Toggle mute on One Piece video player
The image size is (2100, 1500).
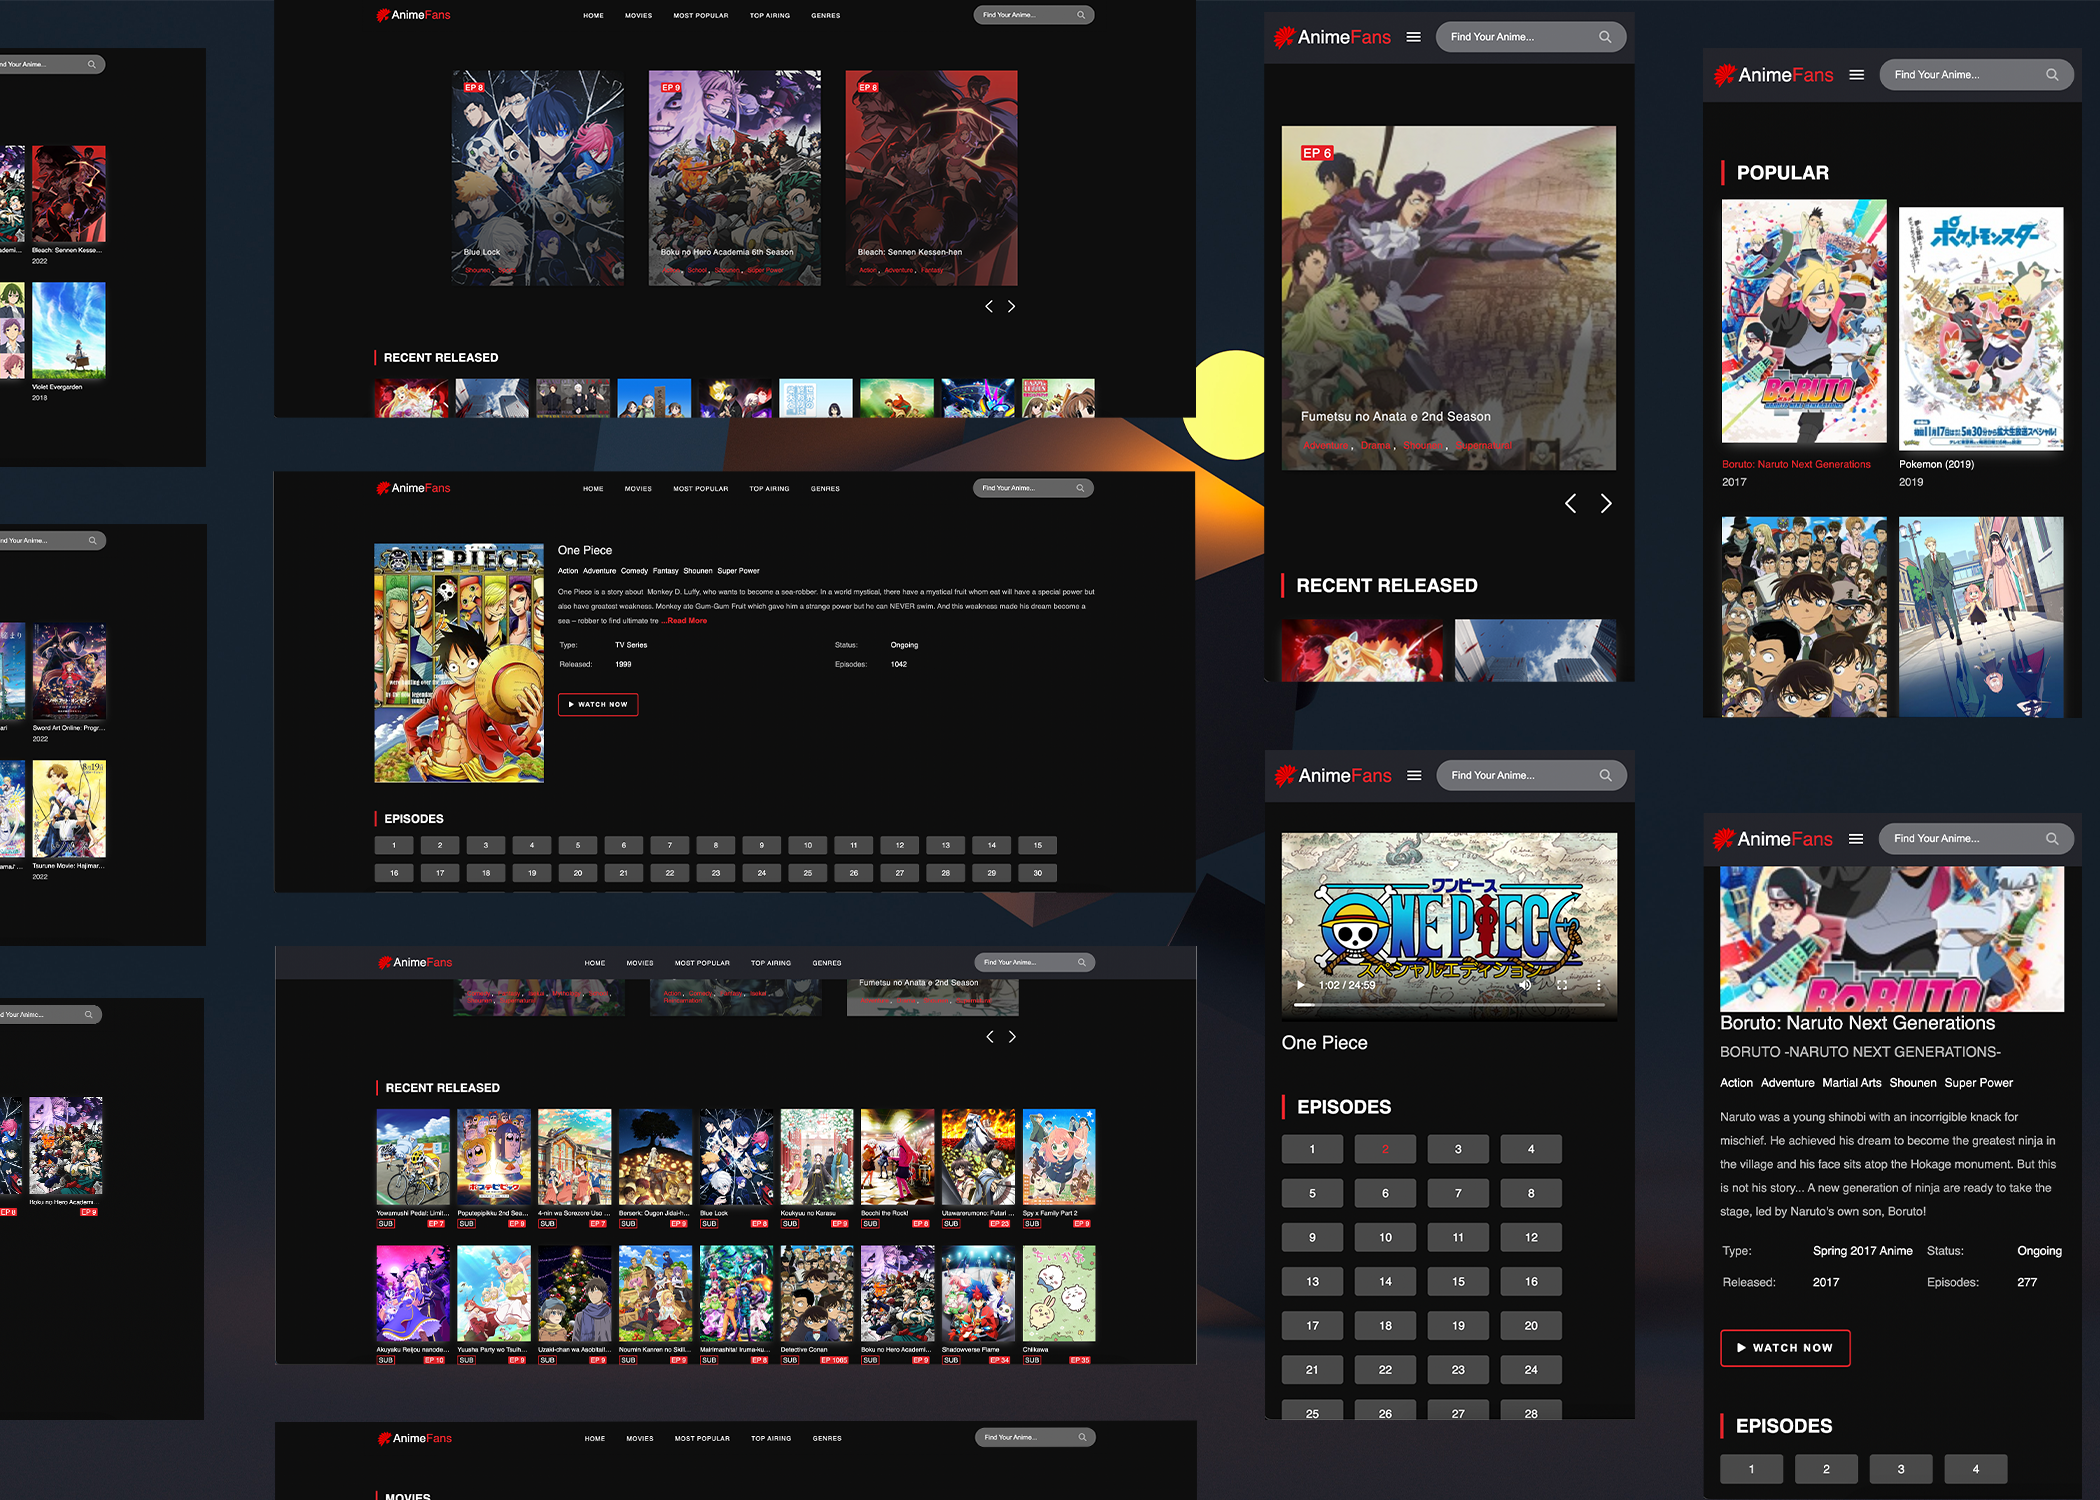pos(1525,985)
